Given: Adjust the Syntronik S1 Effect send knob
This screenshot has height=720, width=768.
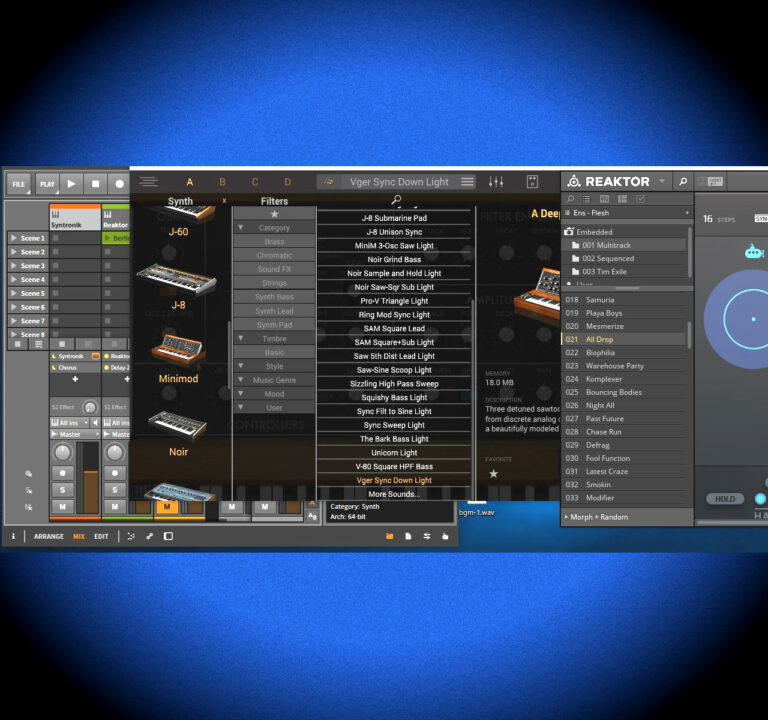Looking at the screenshot, I should point(90,408).
